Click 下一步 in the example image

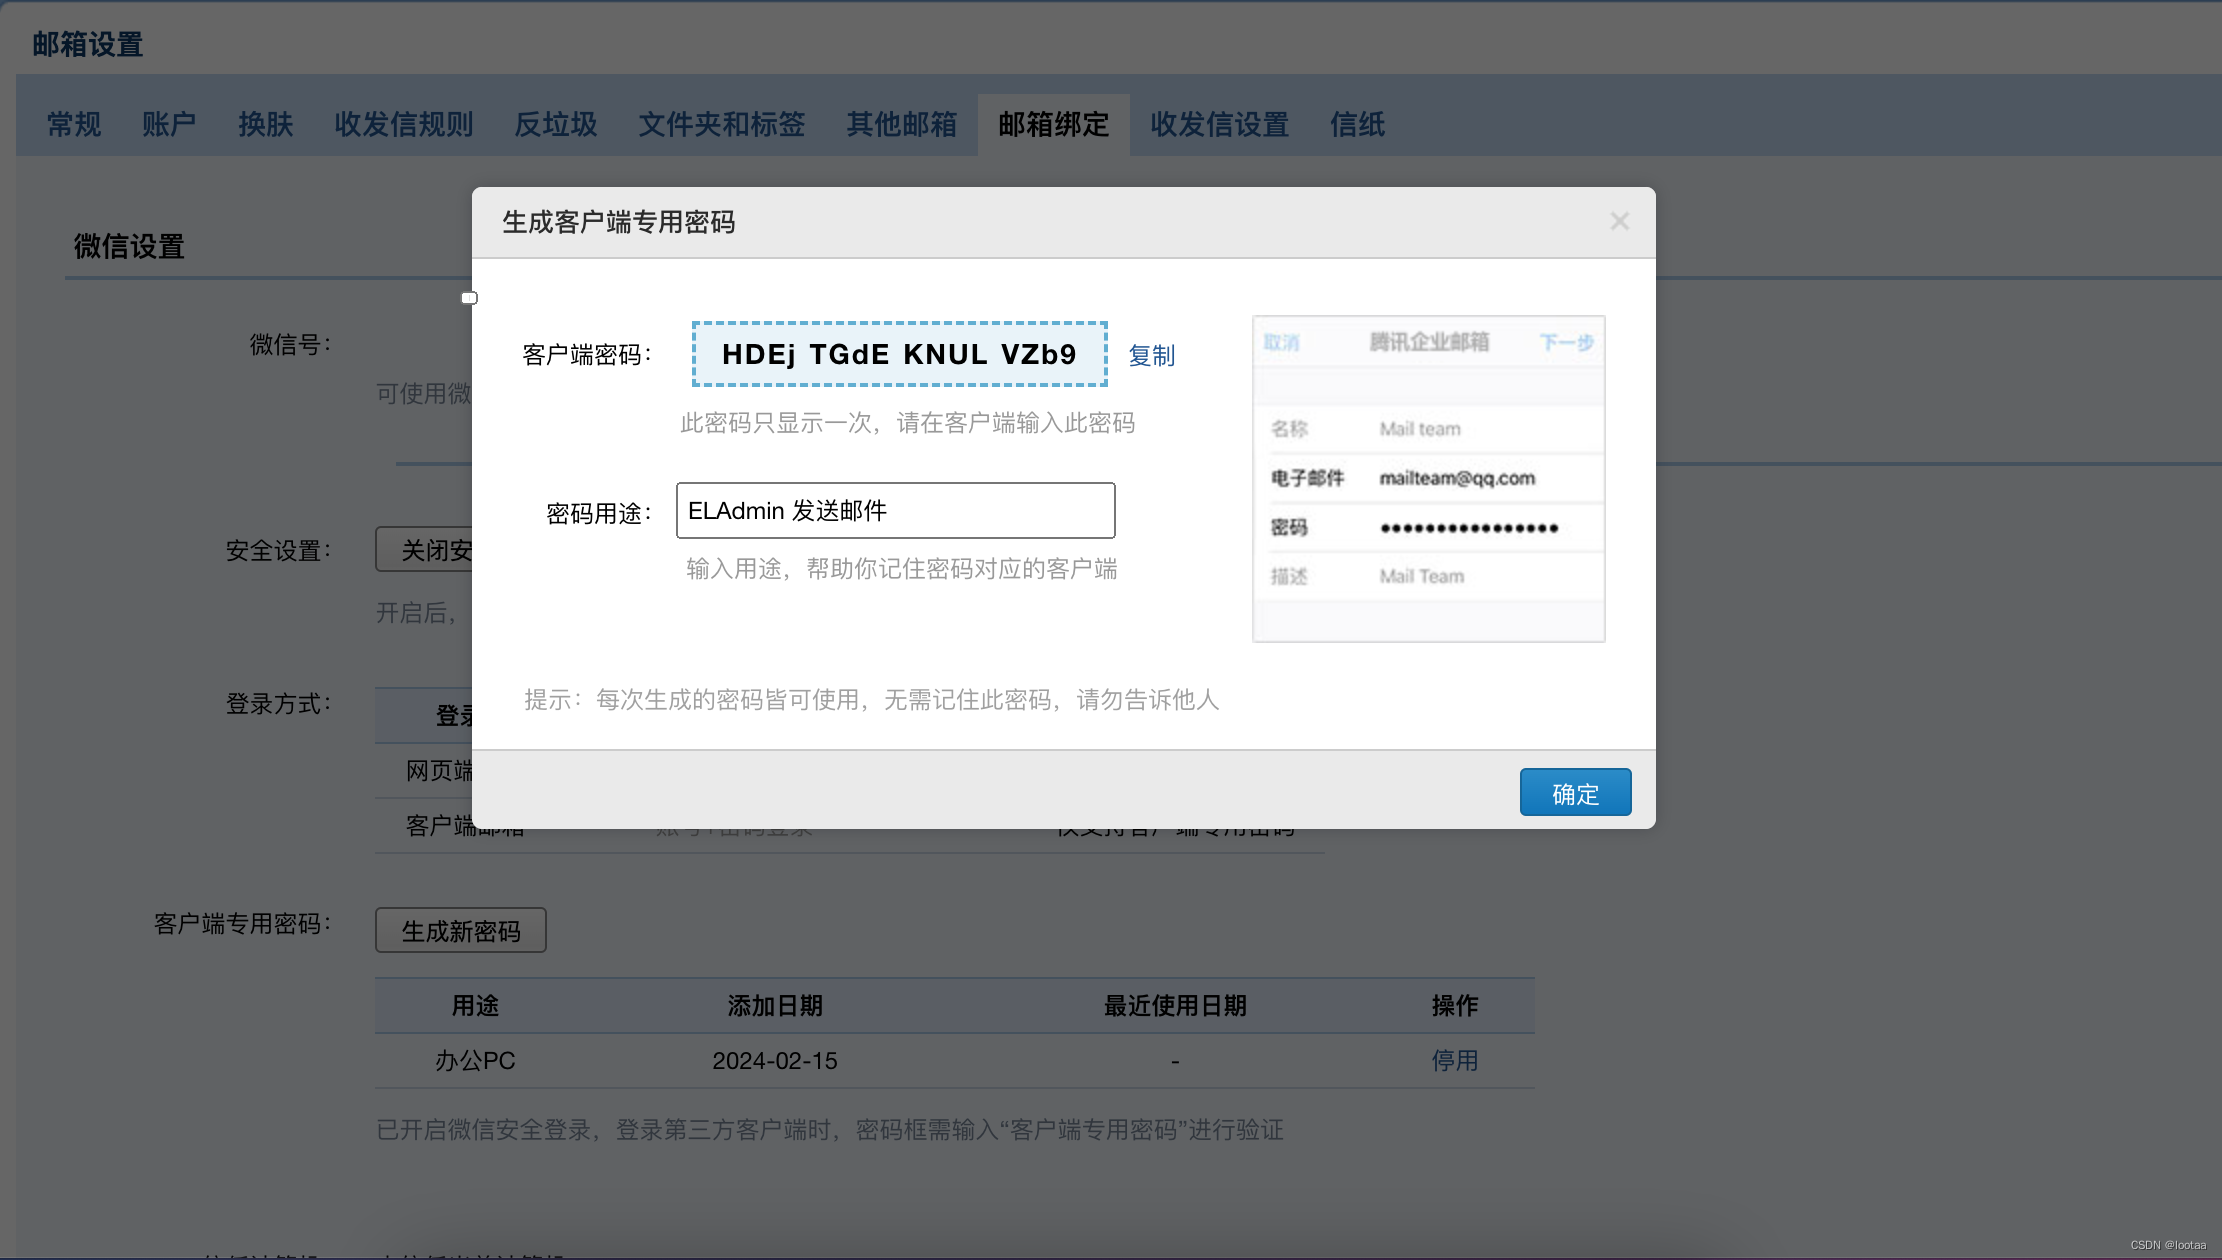click(1566, 343)
